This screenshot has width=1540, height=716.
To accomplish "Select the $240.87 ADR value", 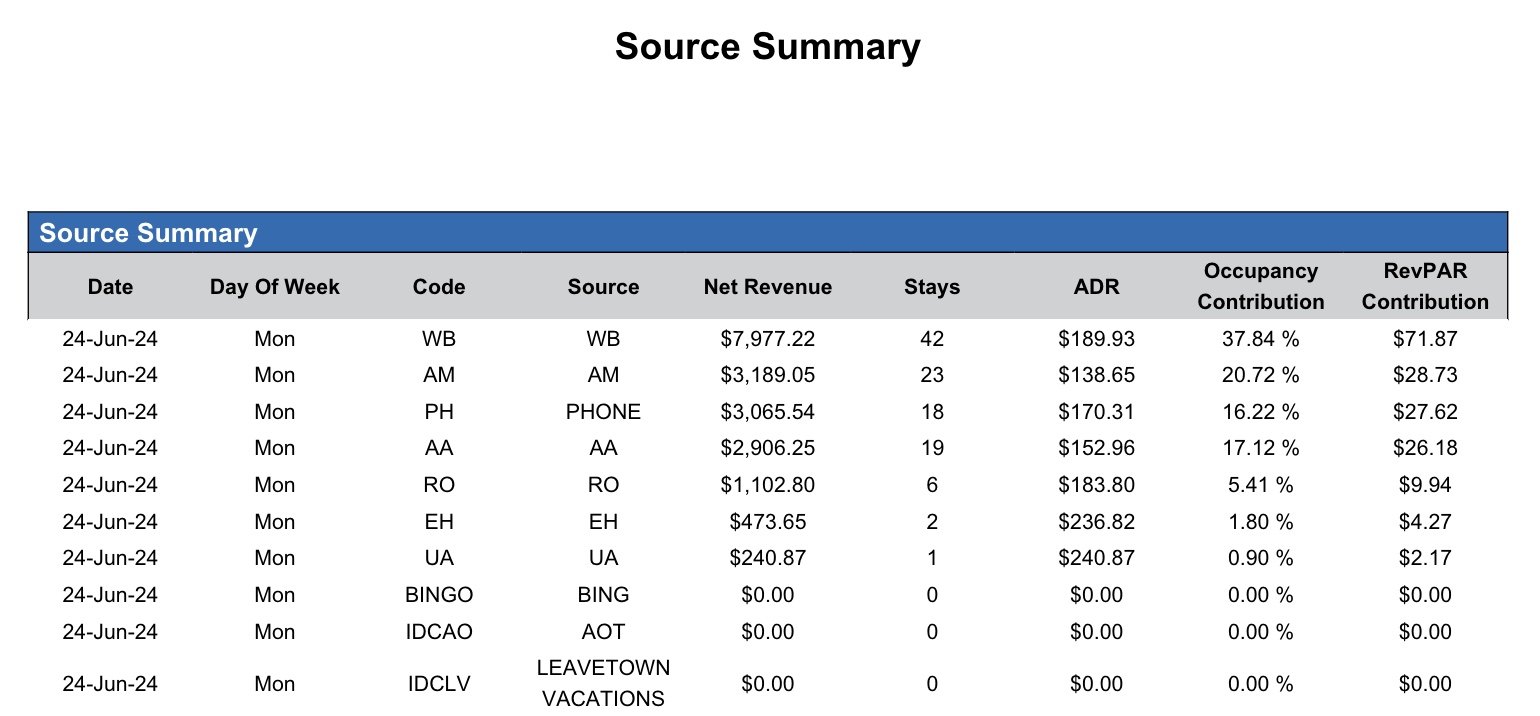I will pos(1097,558).
